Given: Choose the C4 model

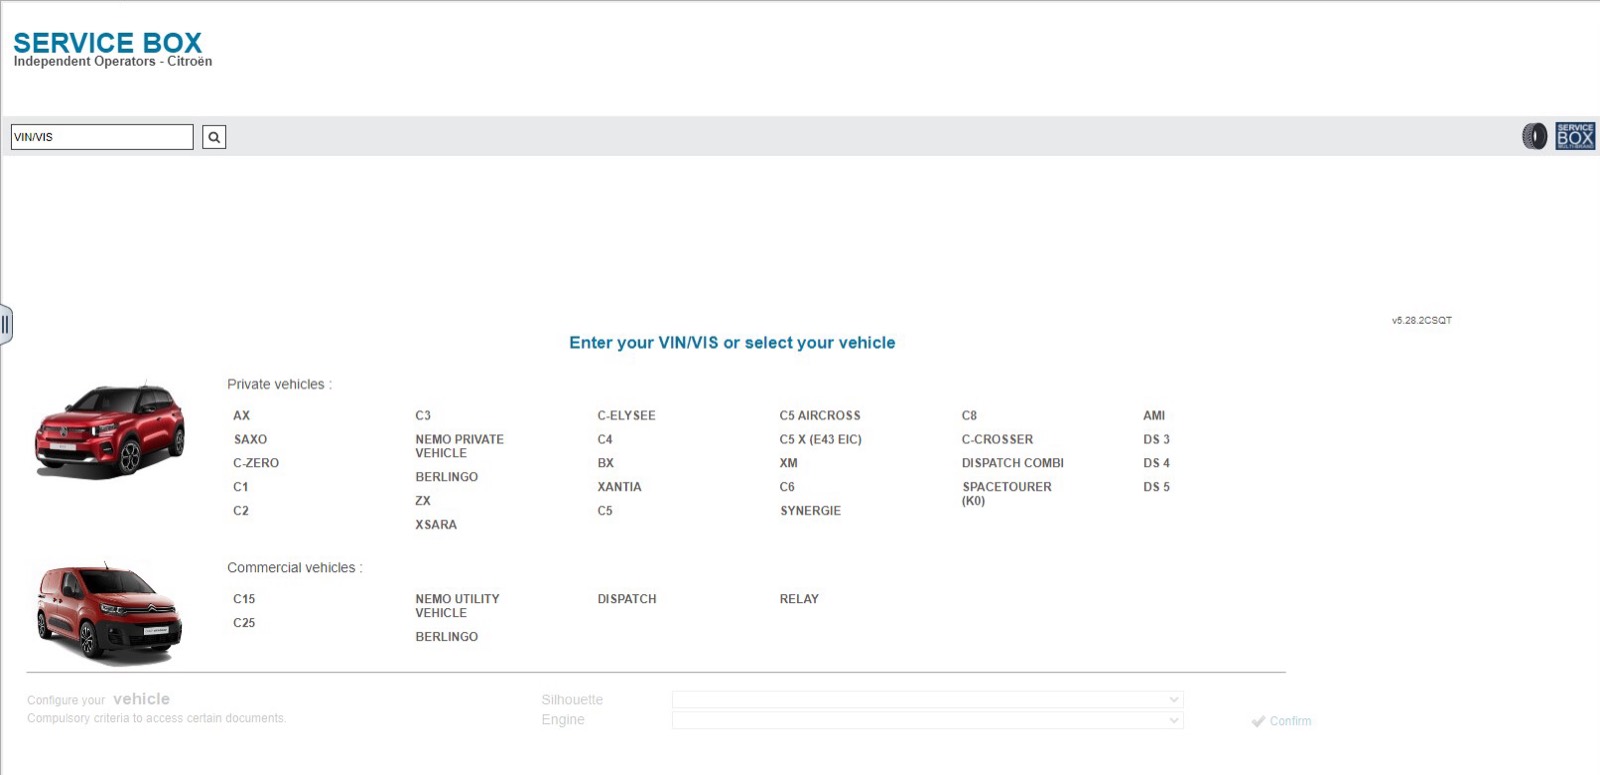Looking at the screenshot, I should [x=605, y=439].
